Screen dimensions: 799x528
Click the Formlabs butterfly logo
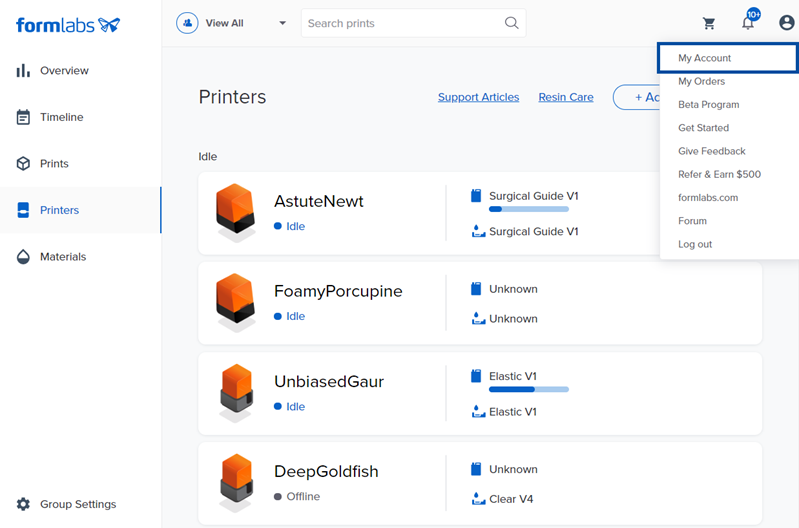(109, 24)
